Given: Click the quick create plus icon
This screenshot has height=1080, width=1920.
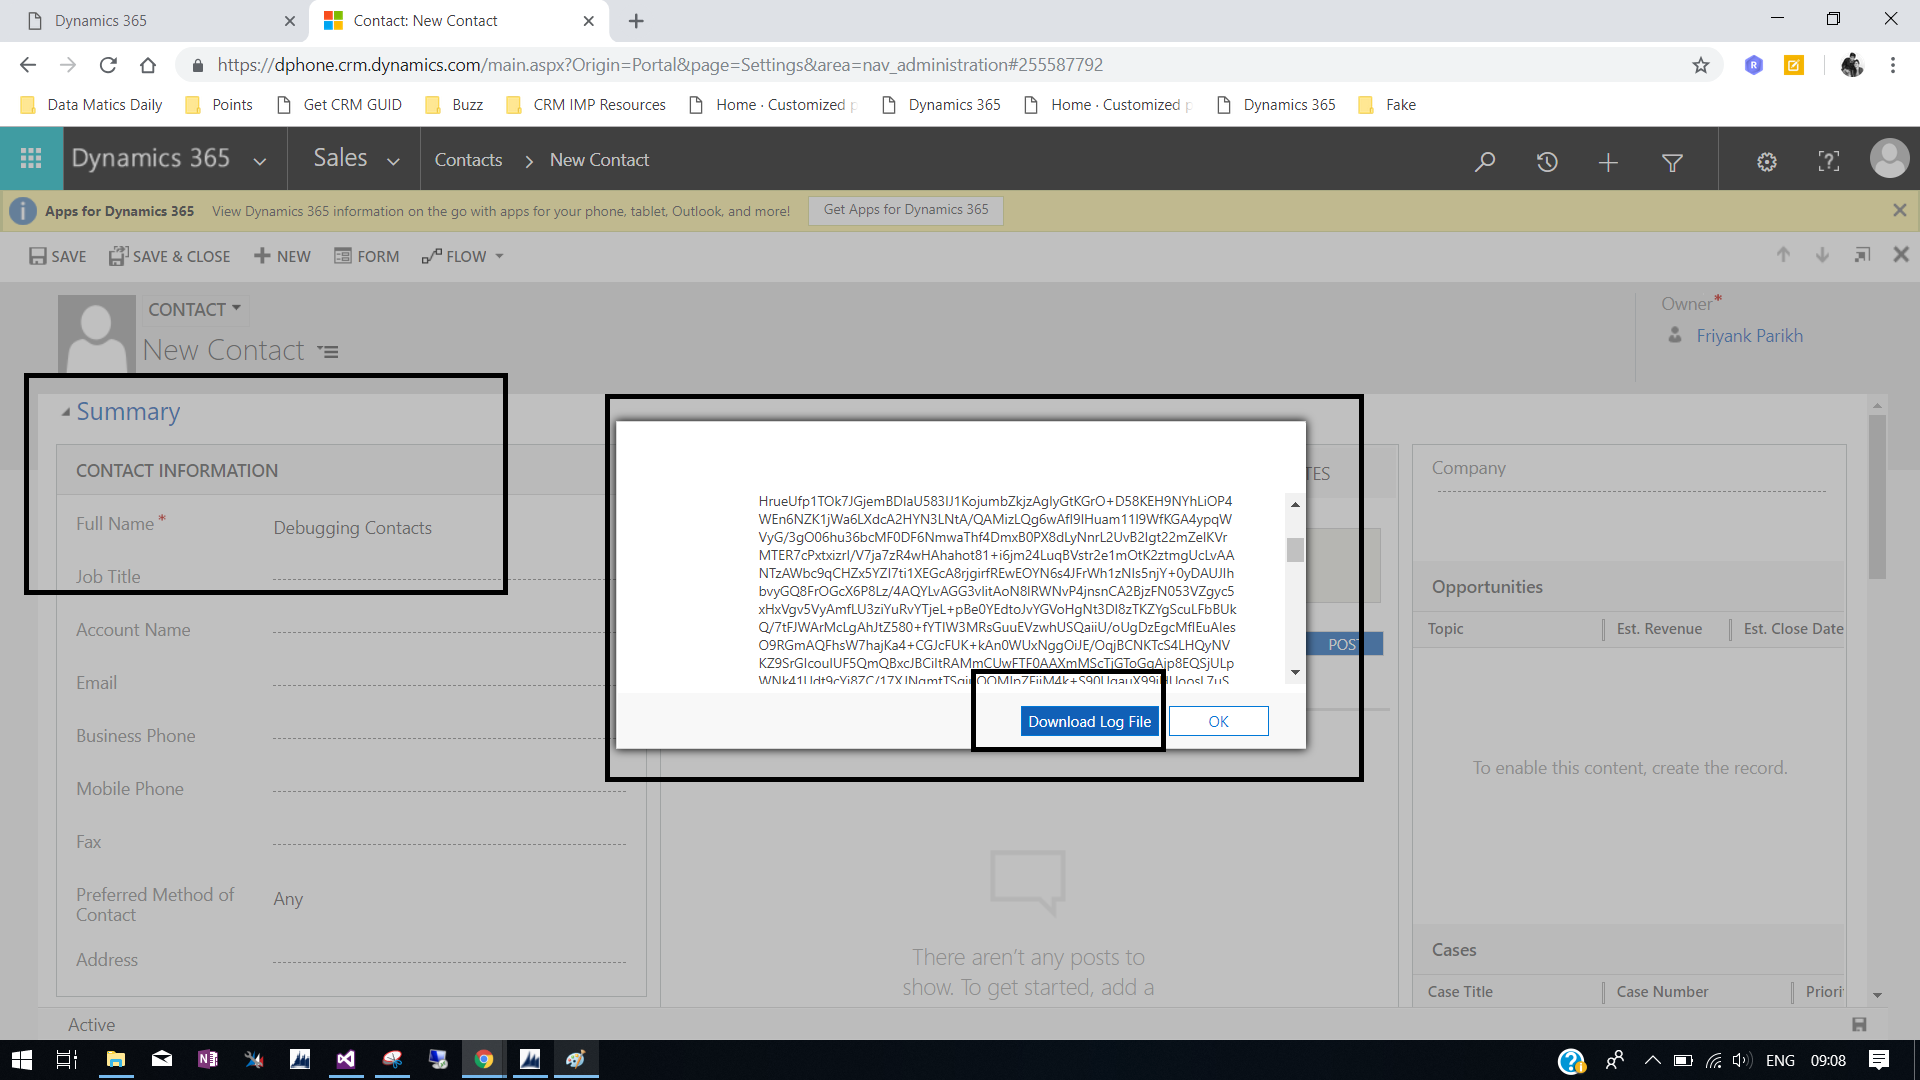Looking at the screenshot, I should click(1608, 162).
